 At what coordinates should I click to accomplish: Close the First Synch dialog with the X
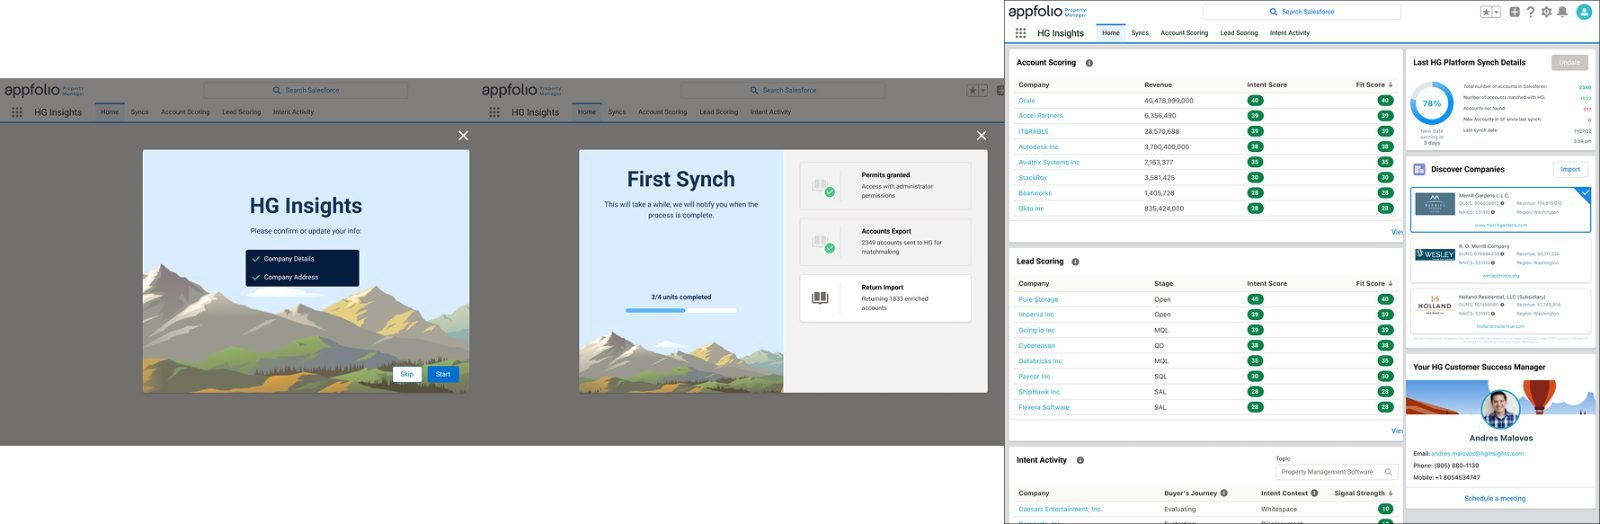click(x=981, y=135)
